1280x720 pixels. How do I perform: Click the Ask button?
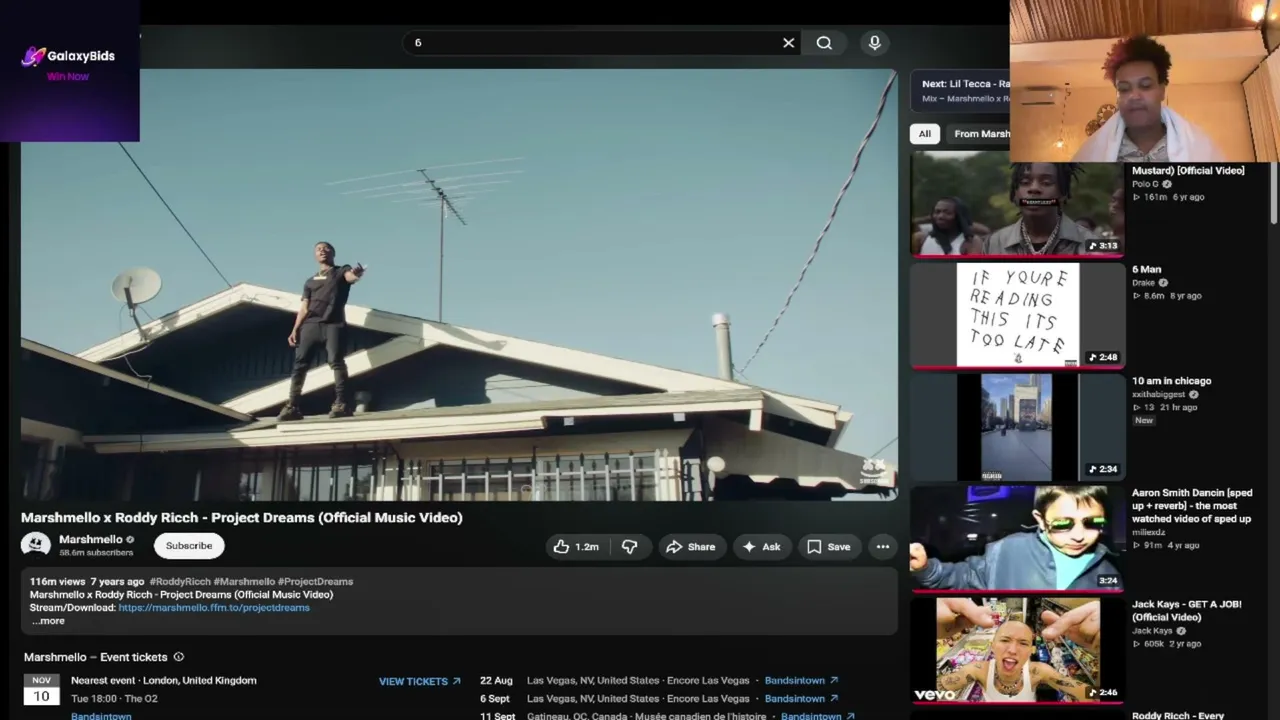coord(762,547)
